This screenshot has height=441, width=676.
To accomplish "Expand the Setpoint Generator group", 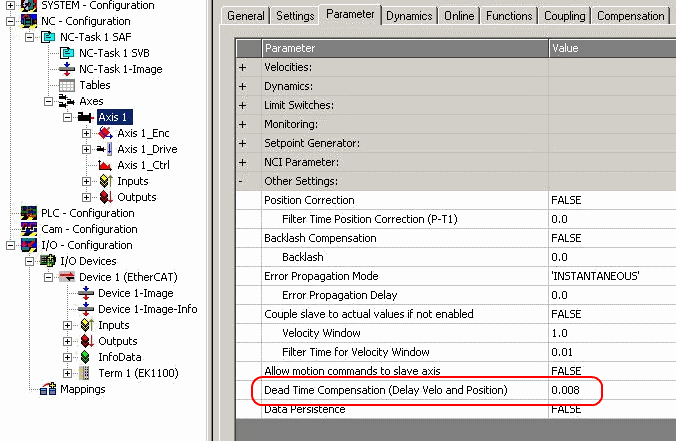I will coord(243,143).
